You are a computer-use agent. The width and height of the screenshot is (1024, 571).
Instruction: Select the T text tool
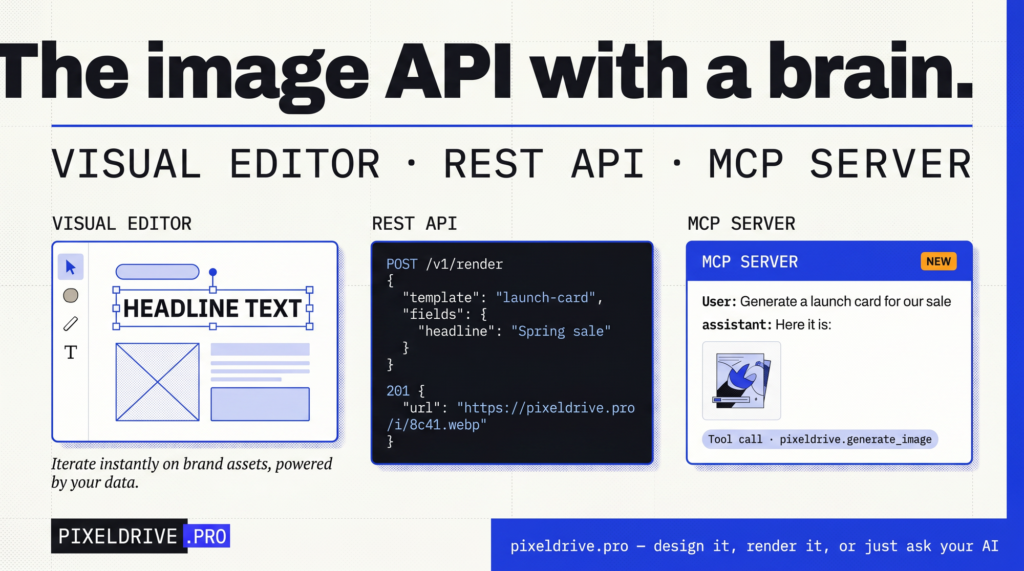tap(71, 353)
